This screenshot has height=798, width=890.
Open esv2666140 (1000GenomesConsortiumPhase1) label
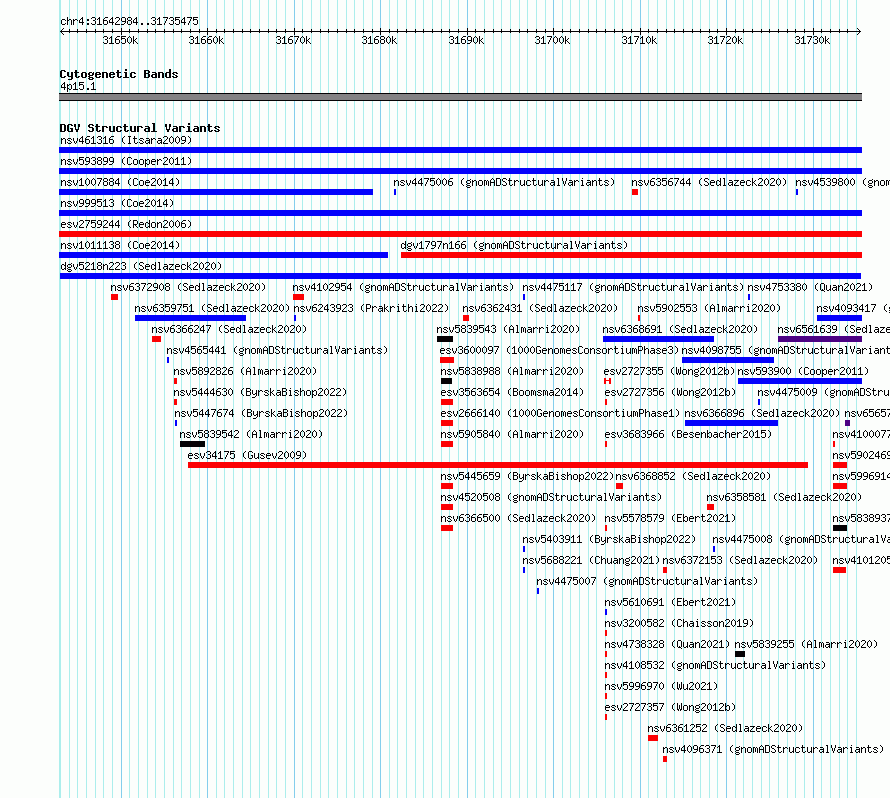click(x=560, y=413)
